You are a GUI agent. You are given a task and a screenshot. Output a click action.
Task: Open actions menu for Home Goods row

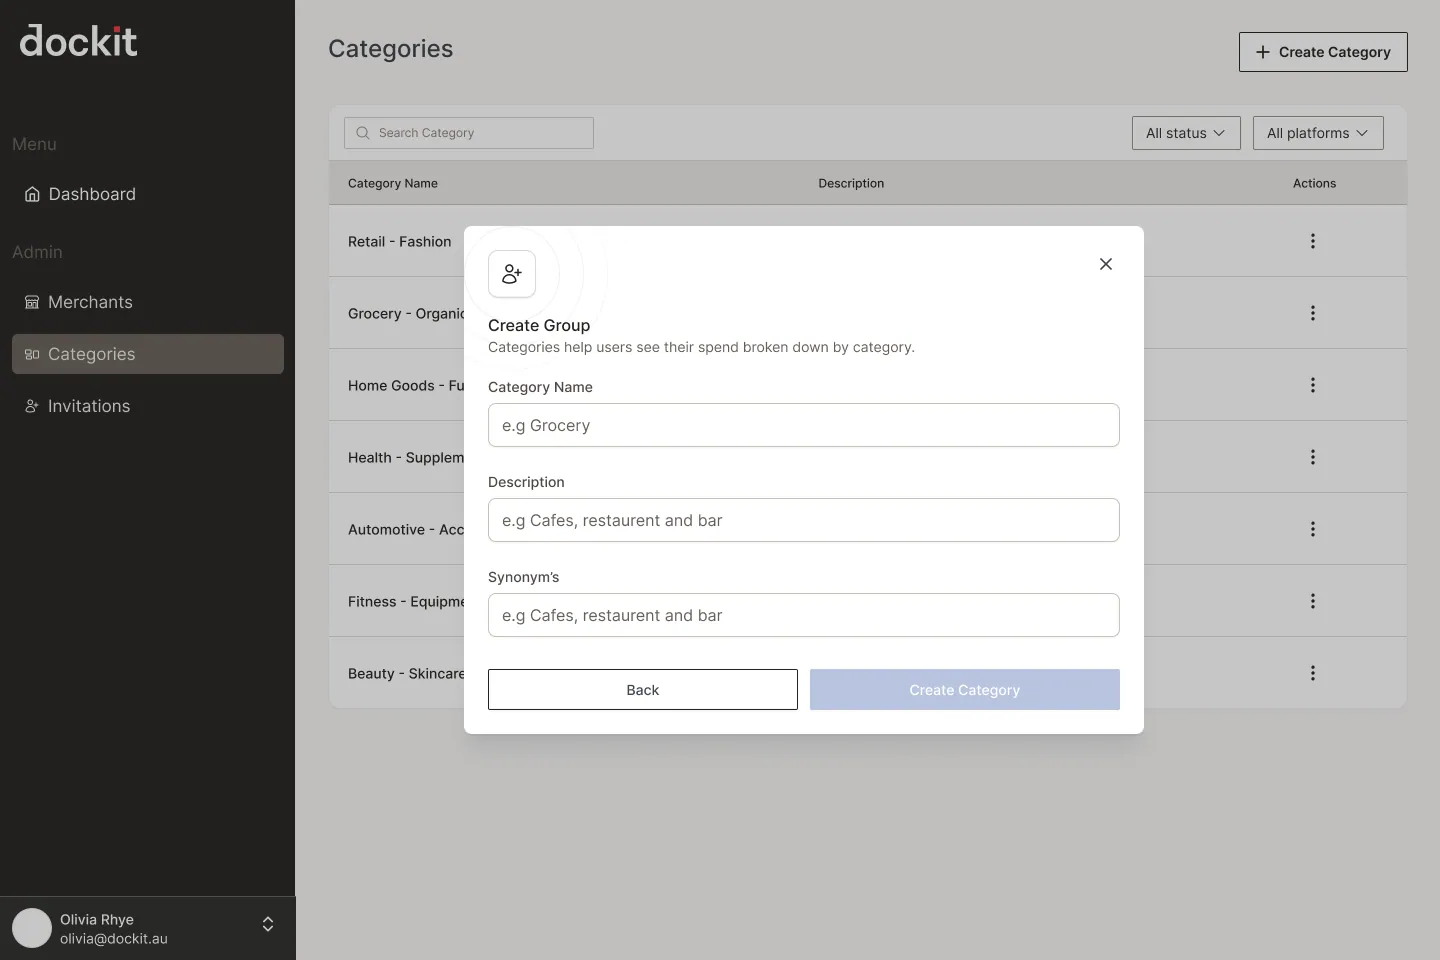pyautogui.click(x=1313, y=385)
